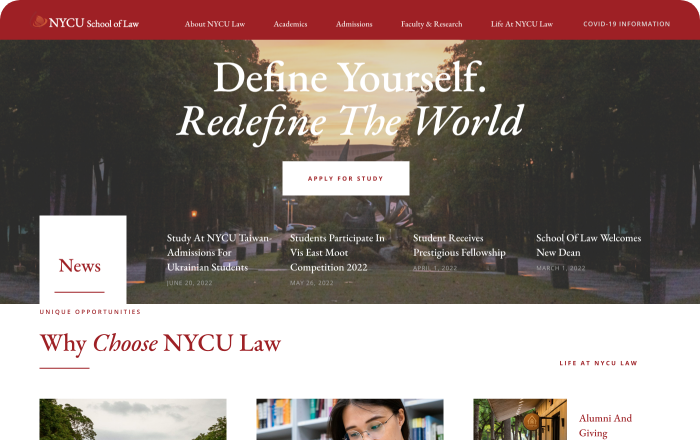Open the News section box
Viewport: 700px width, 440px height.
(83, 259)
